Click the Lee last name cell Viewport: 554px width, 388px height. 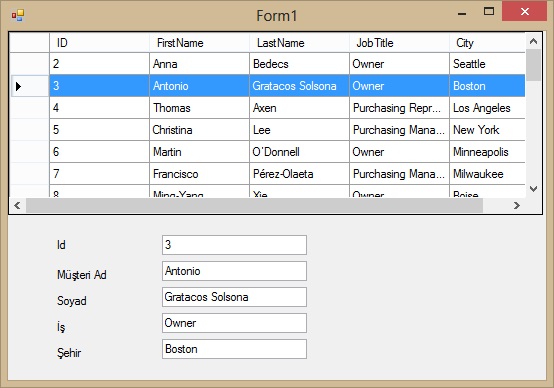[x=299, y=130]
